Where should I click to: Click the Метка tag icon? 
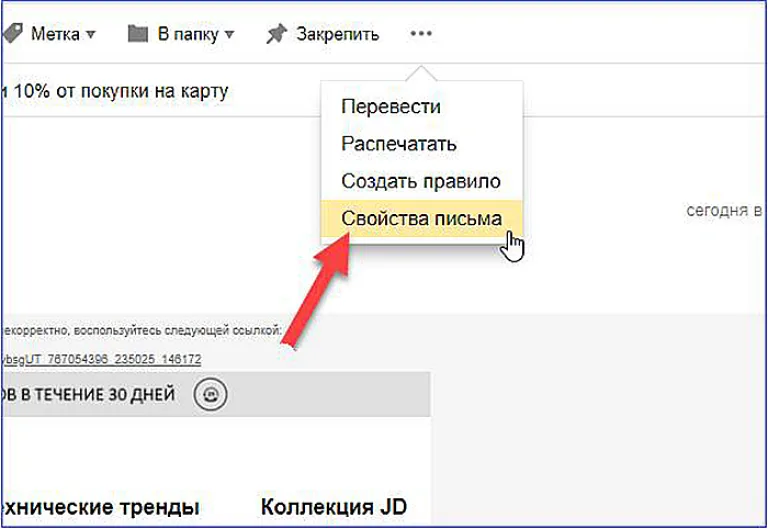coord(12,34)
